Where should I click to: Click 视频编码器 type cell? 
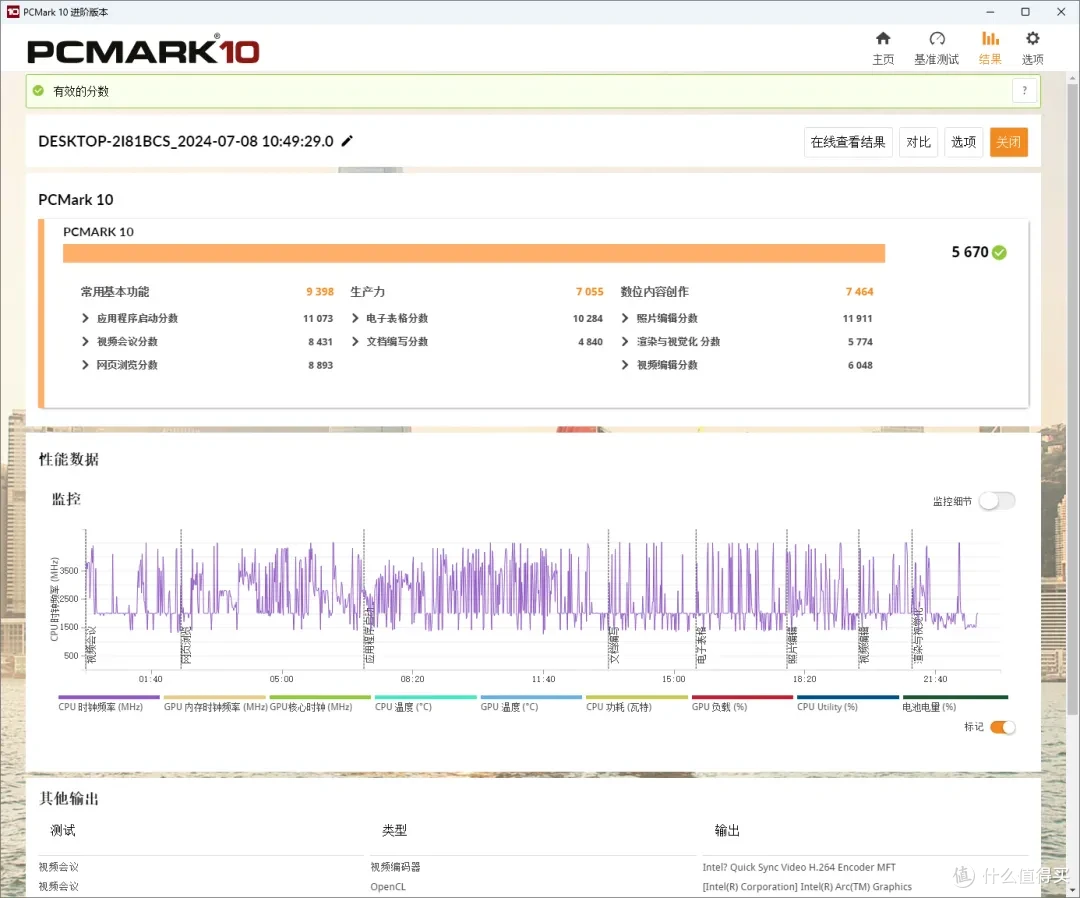(x=395, y=867)
